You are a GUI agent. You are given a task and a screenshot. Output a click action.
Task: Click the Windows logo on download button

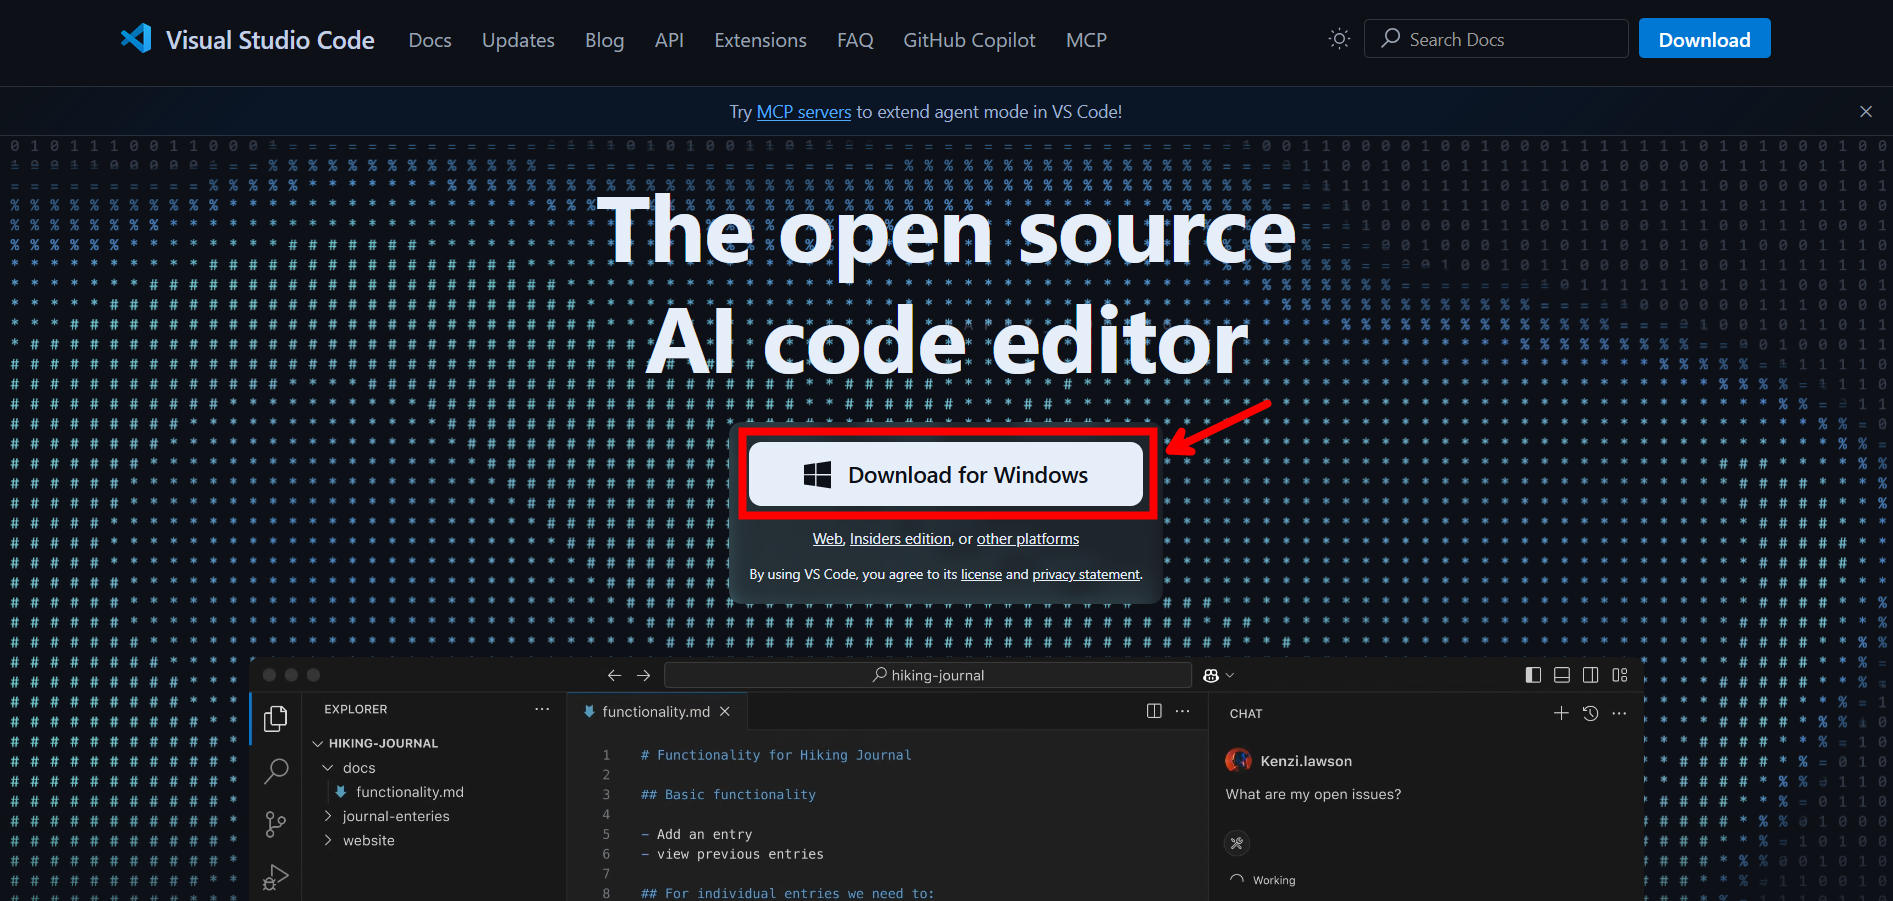(x=817, y=475)
